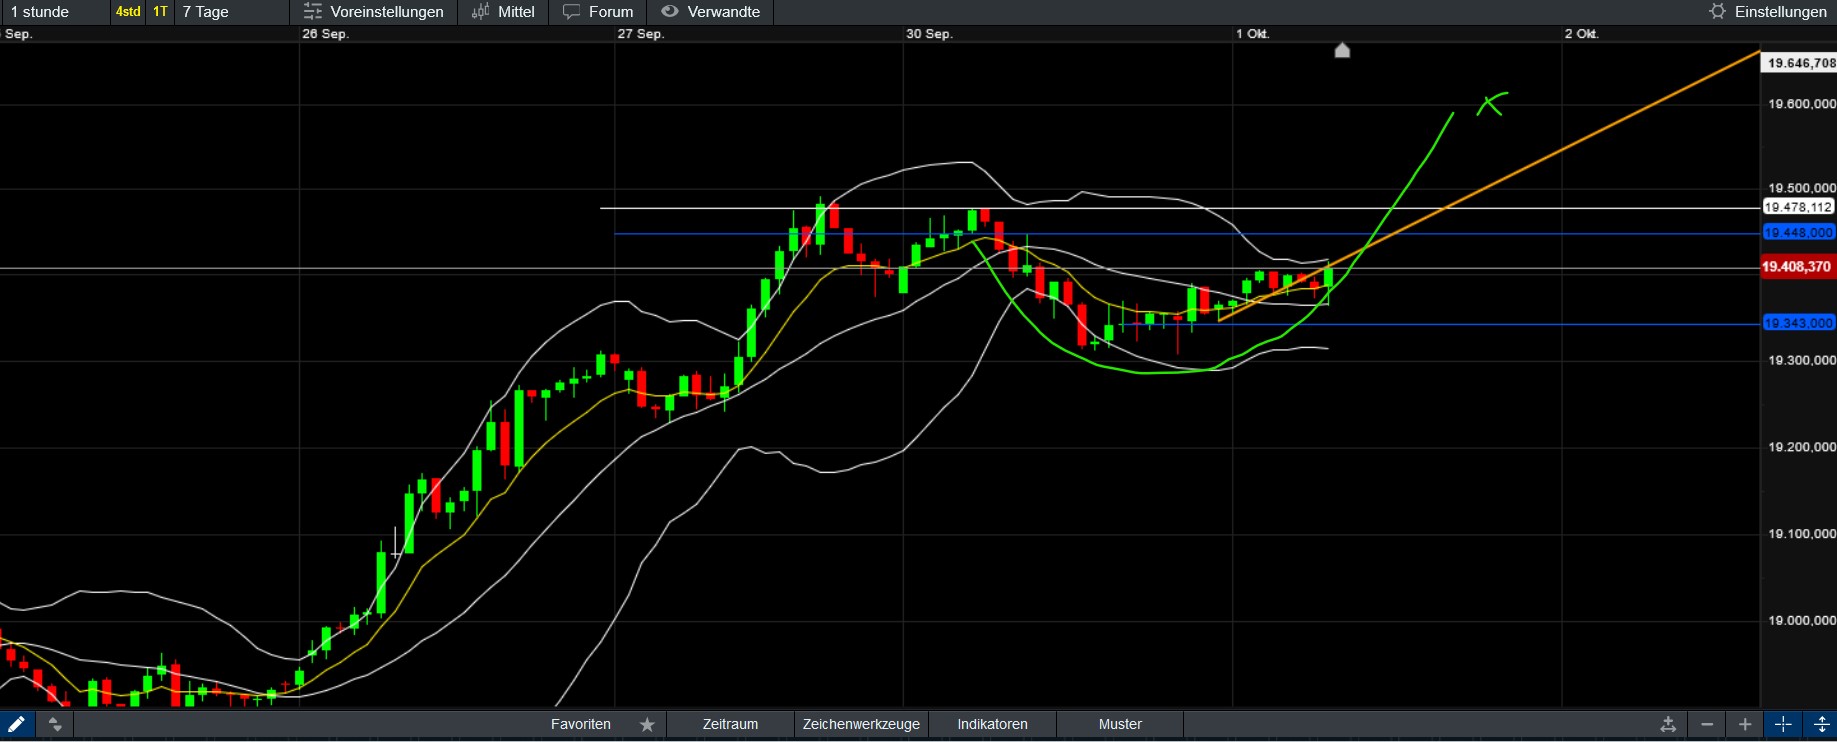The height and width of the screenshot is (742, 1837).
Task: Zoom in with the plus button
Action: [1745, 724]
